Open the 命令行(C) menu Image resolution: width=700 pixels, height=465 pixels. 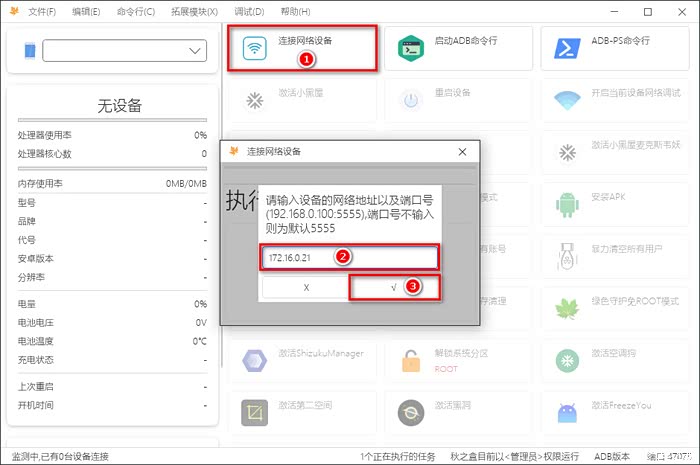[x=136, y=12]
